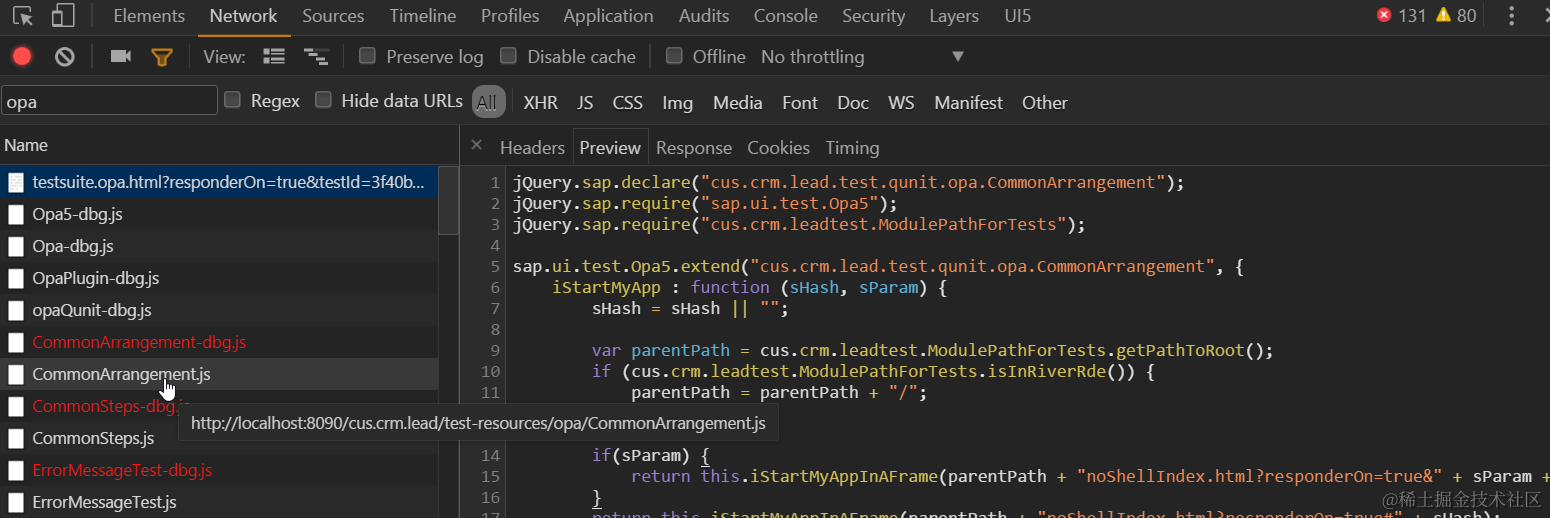Toggle the orange filter funnel icon
Image resolution: width=1550 pixels, height=518 pixels.
coord(162,57)
